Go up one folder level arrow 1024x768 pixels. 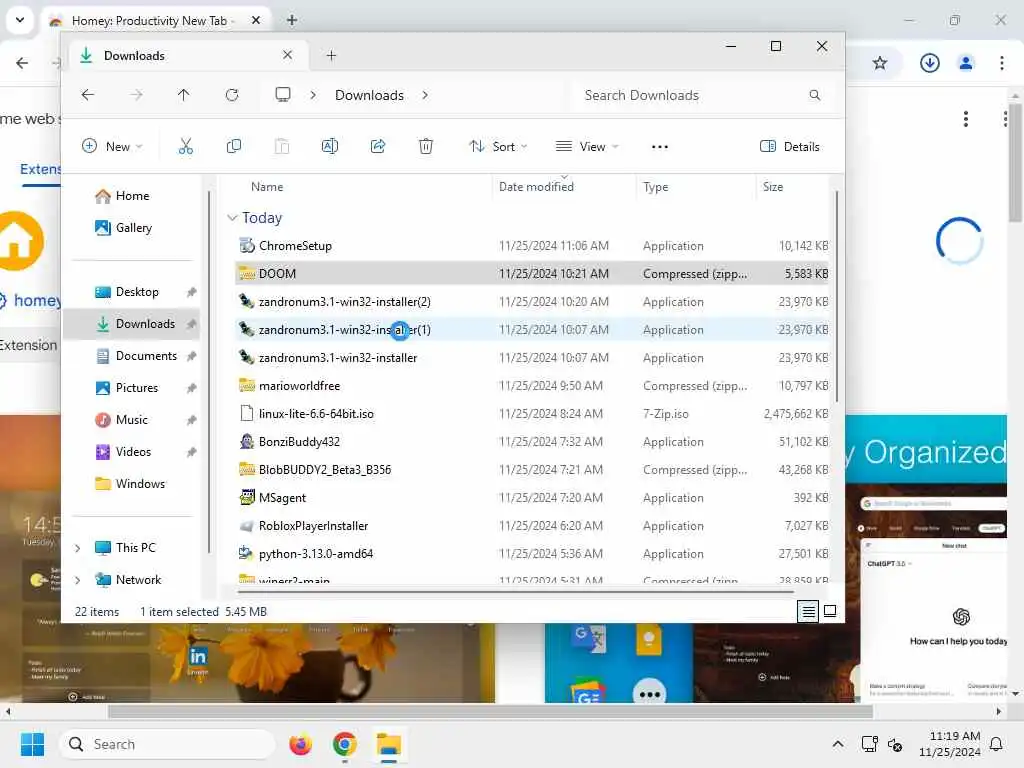point(184,95)
